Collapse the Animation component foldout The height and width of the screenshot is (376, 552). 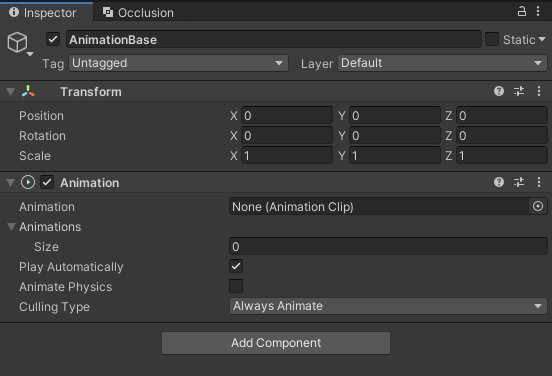[x=11, y=183]
